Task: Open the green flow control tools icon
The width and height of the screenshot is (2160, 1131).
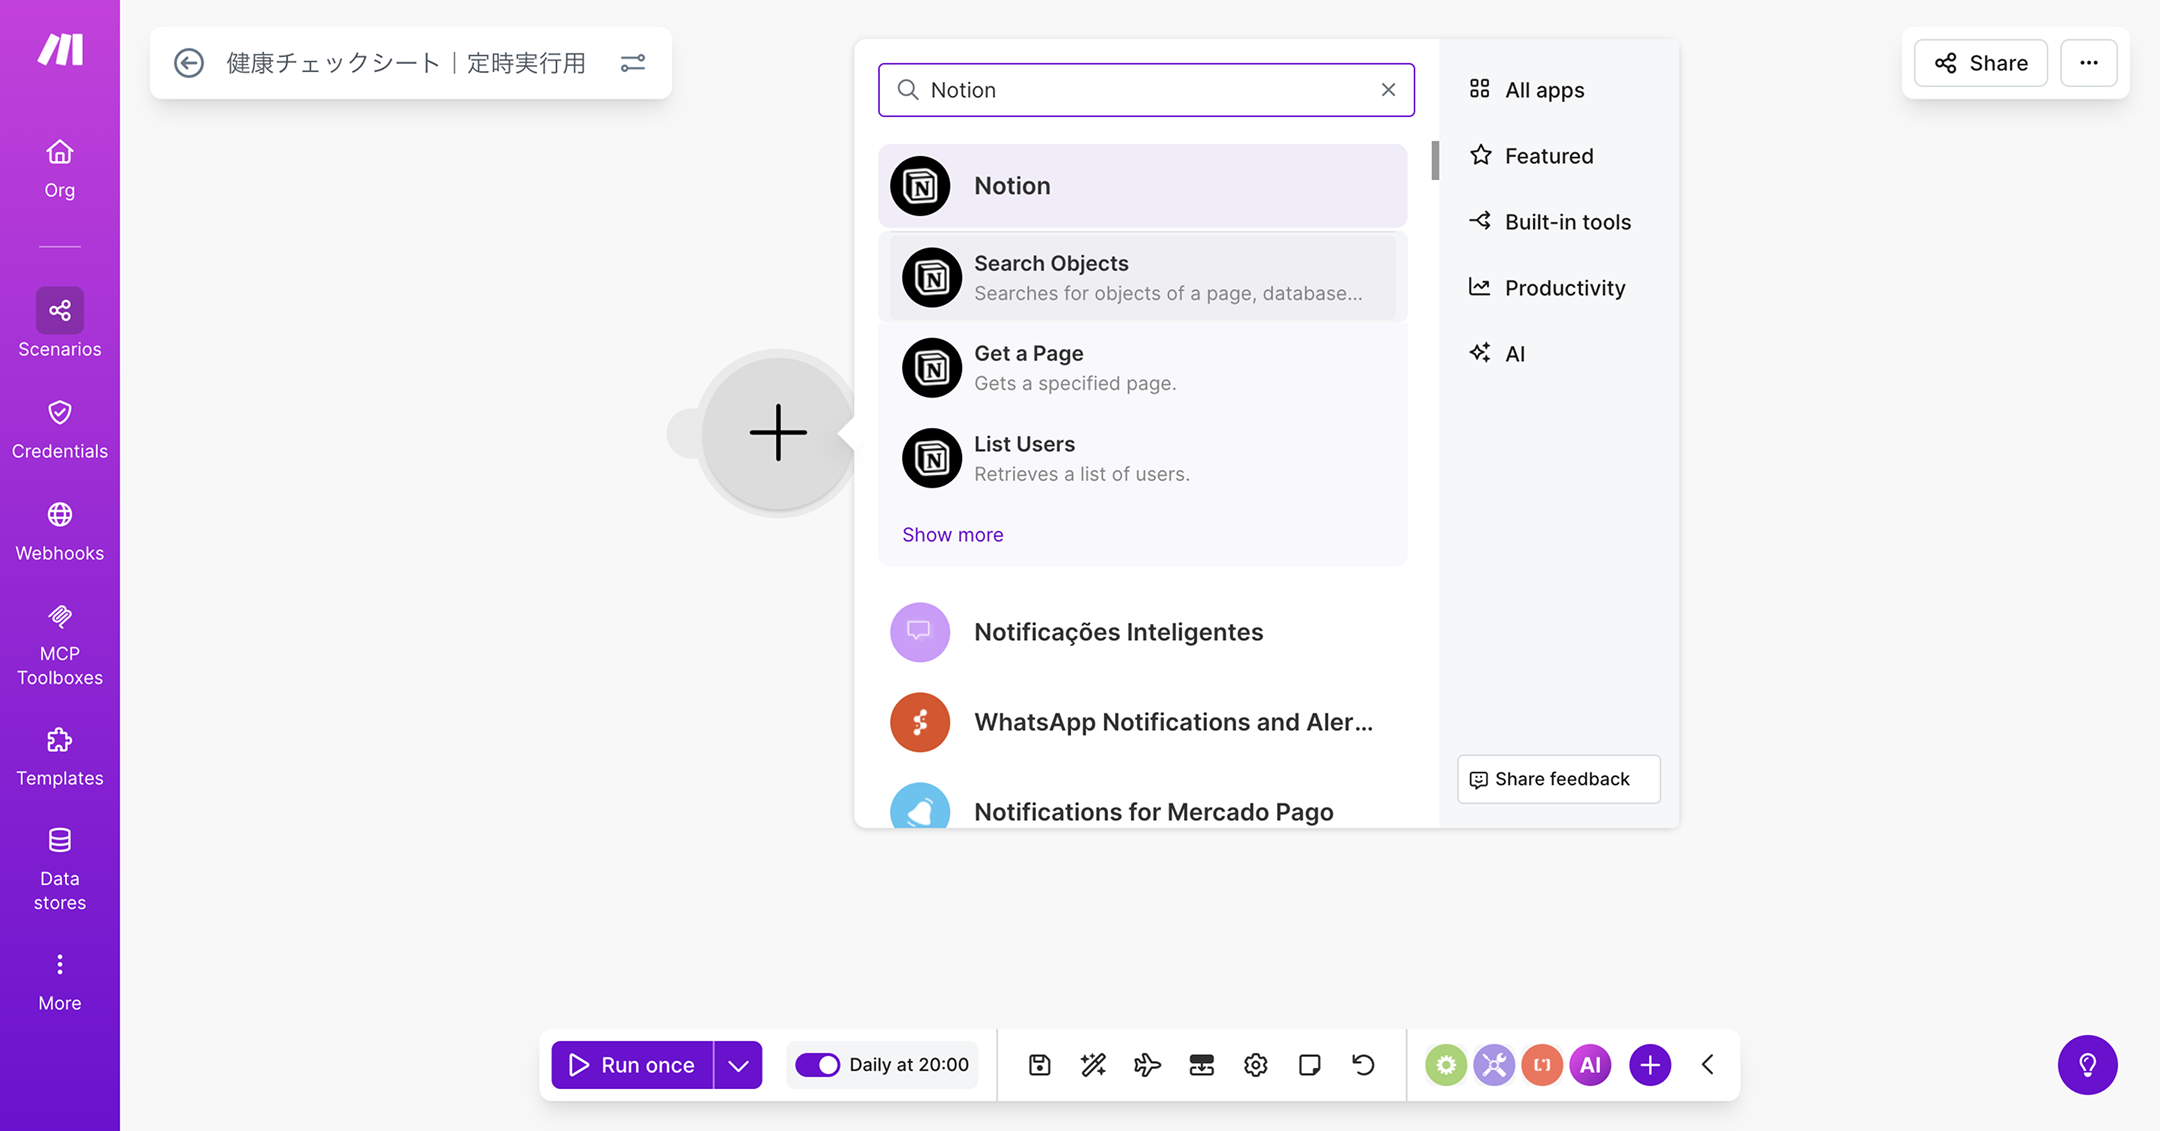Action: [x=1445, y=1065]
